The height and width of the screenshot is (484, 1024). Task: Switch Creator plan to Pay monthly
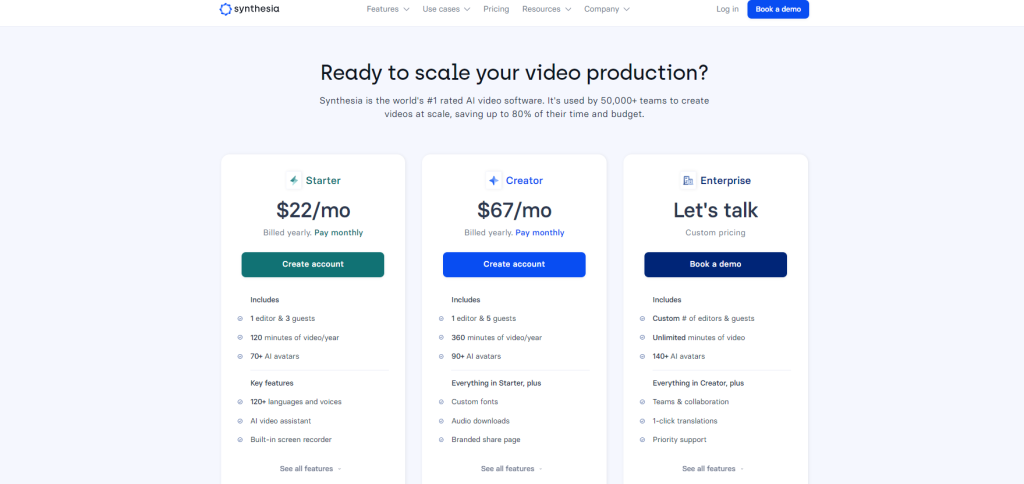(x=539, y=233)
